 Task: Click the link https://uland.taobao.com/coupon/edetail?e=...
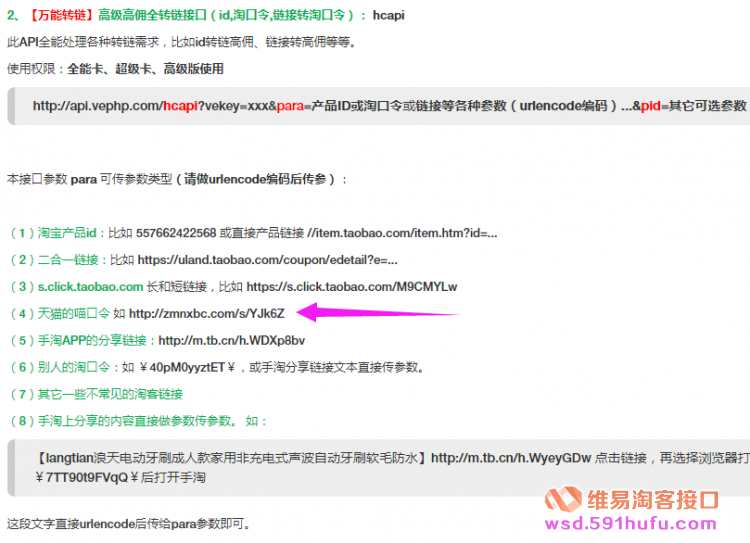pyautogui.click(x=268, y=260)
